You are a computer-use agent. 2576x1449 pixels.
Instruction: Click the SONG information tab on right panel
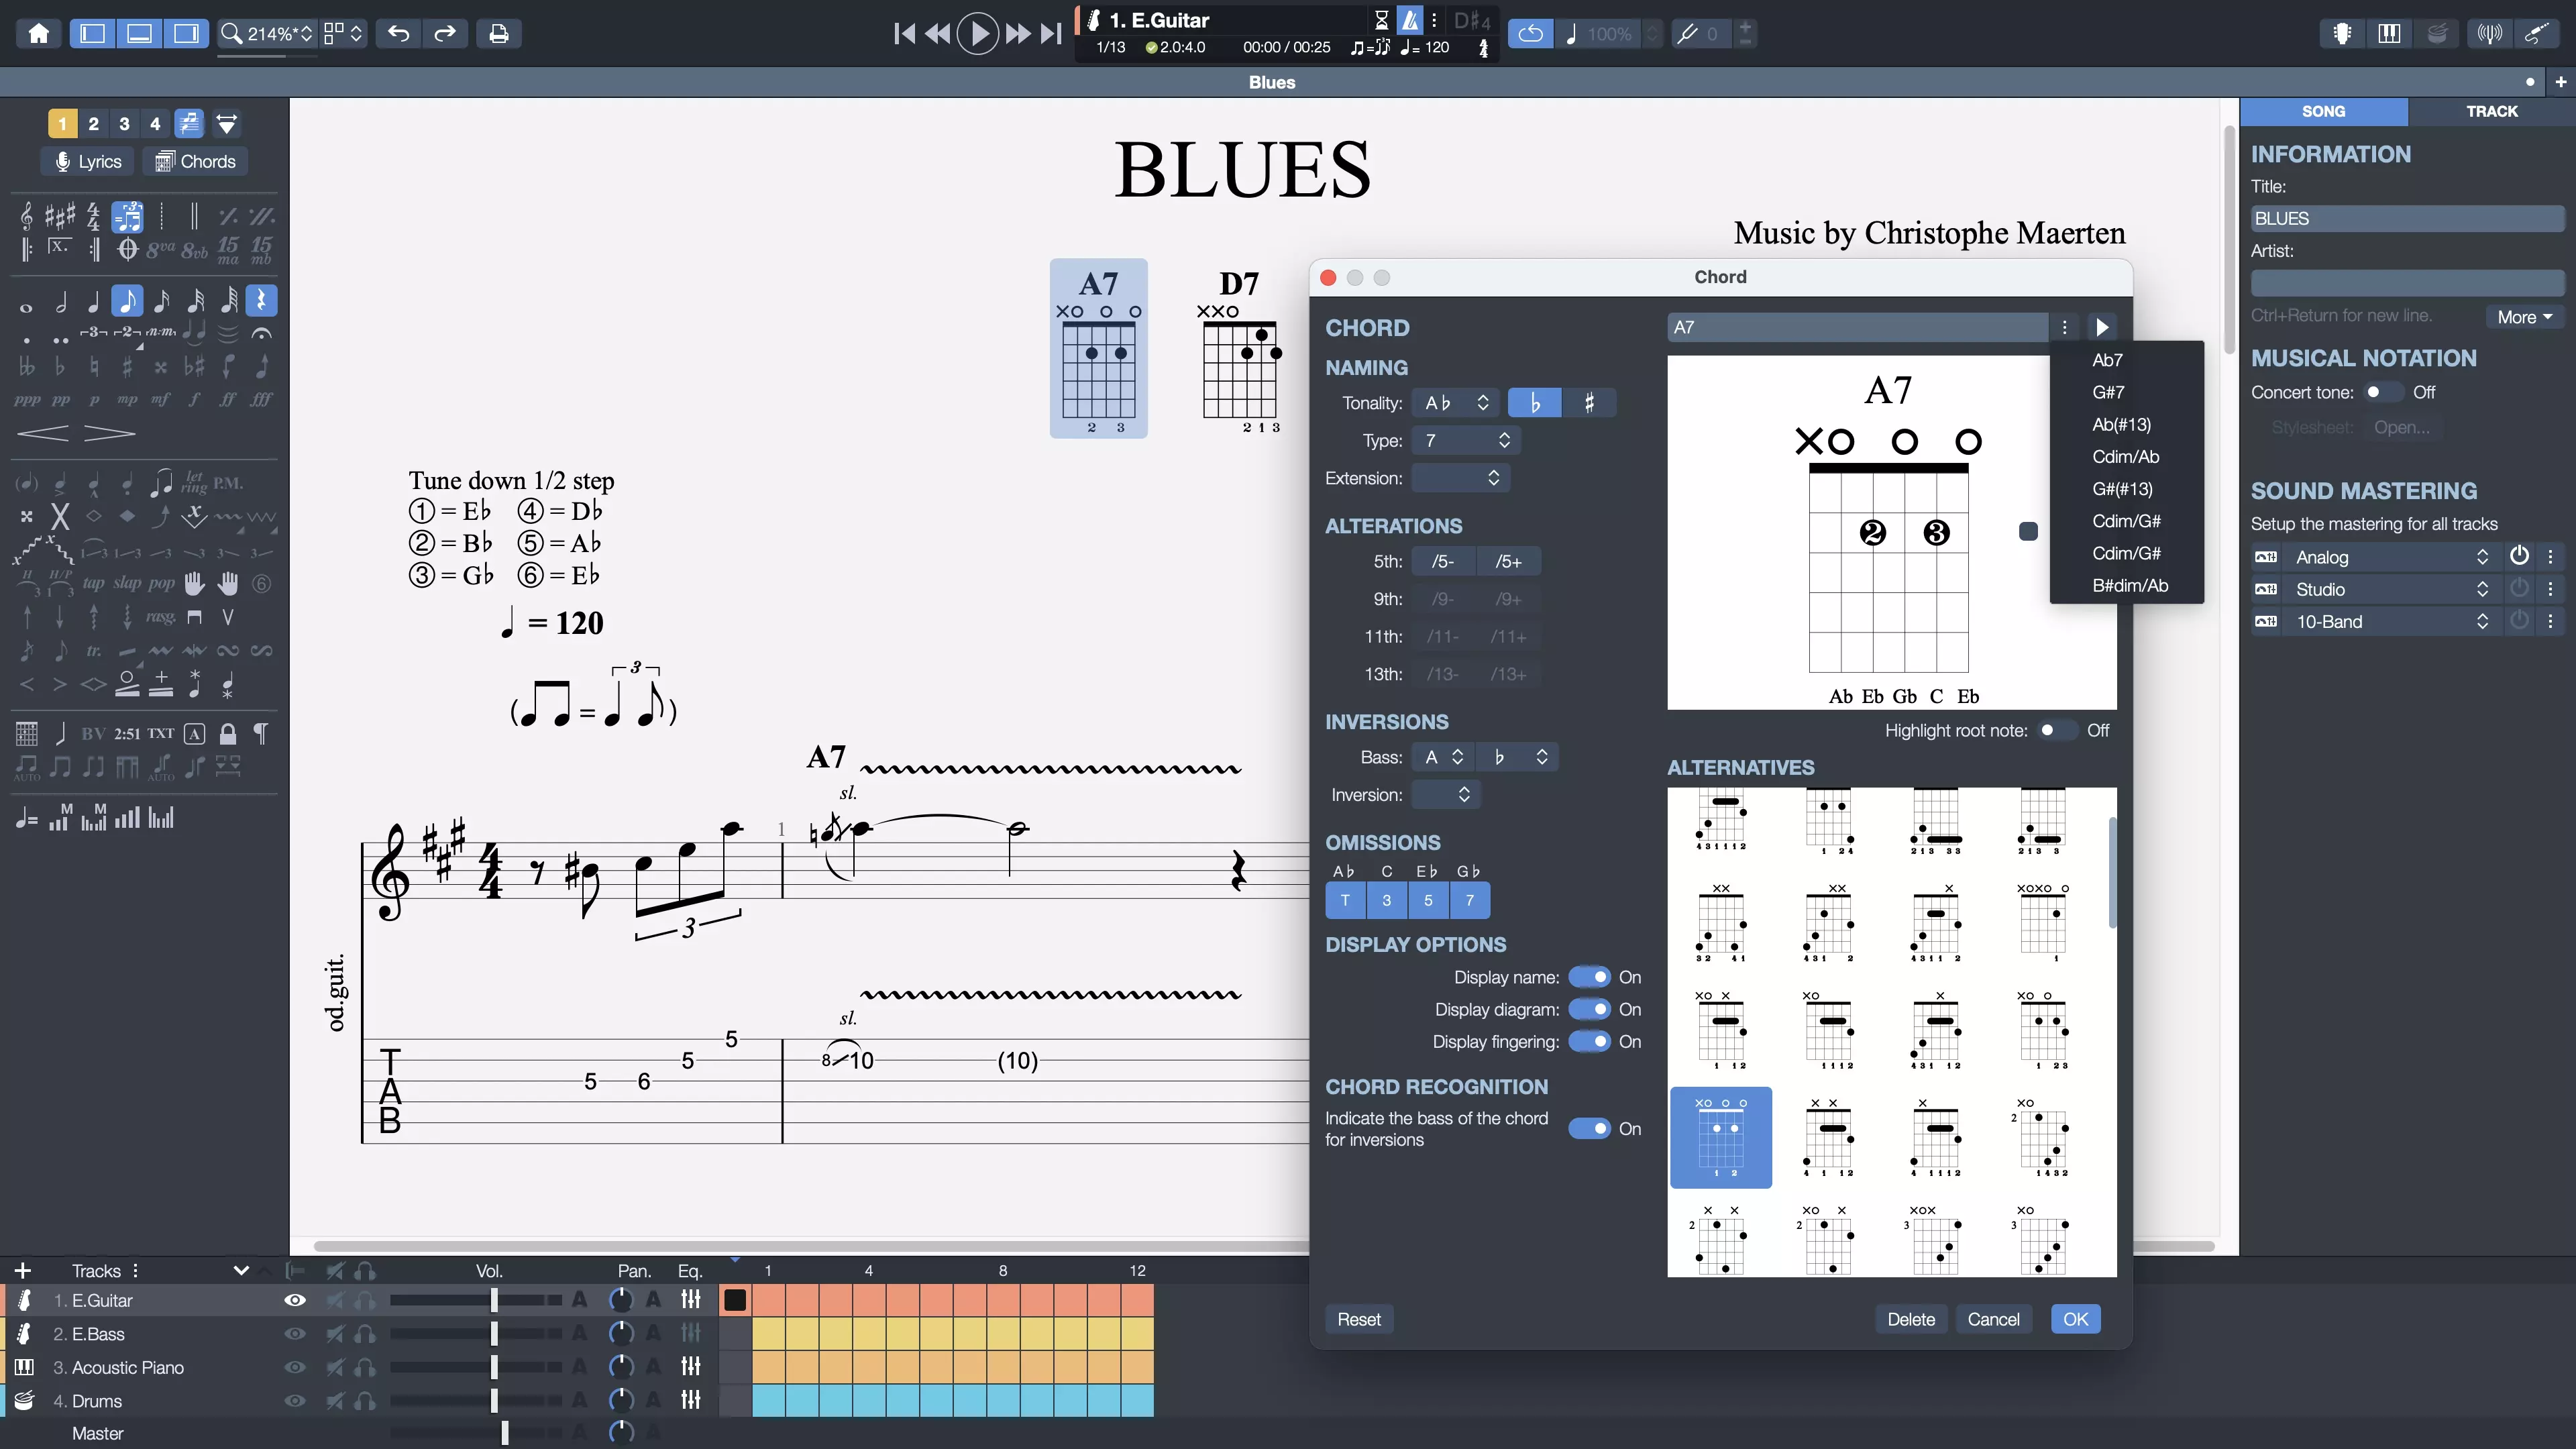pyautogui.click(x=2323, y=110)
